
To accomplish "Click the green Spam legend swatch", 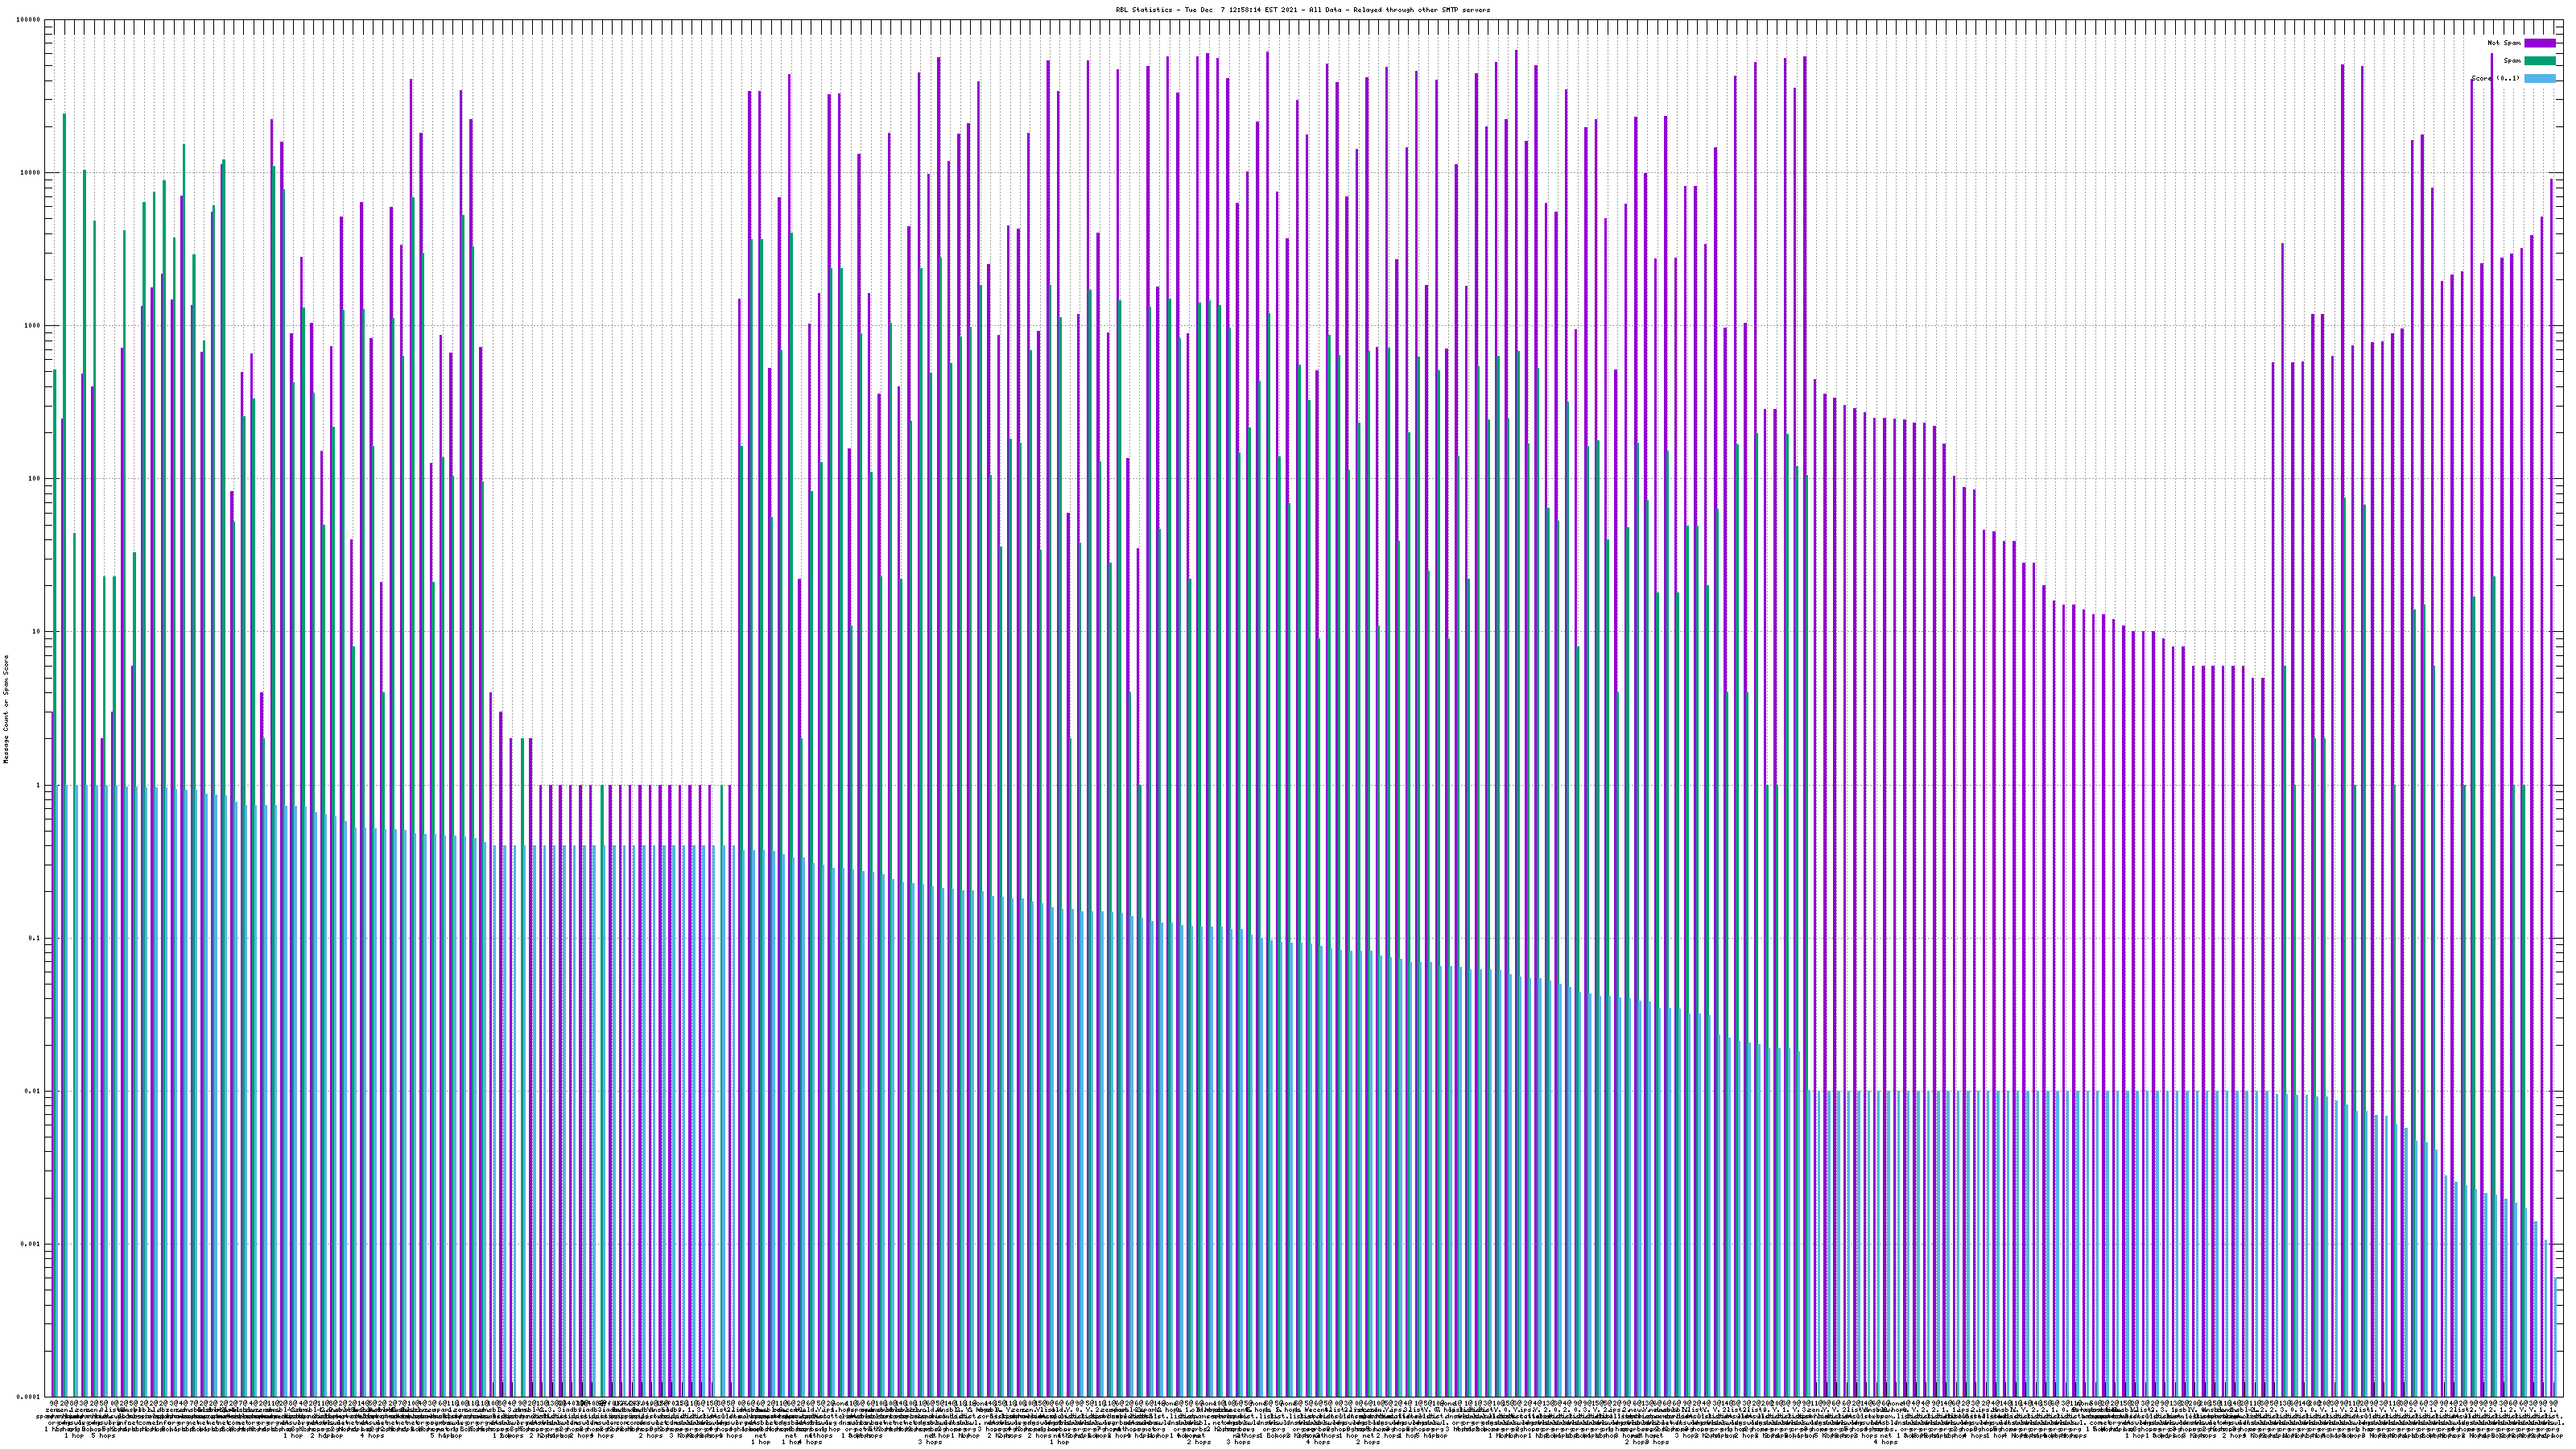I will tap(2539, 61).
